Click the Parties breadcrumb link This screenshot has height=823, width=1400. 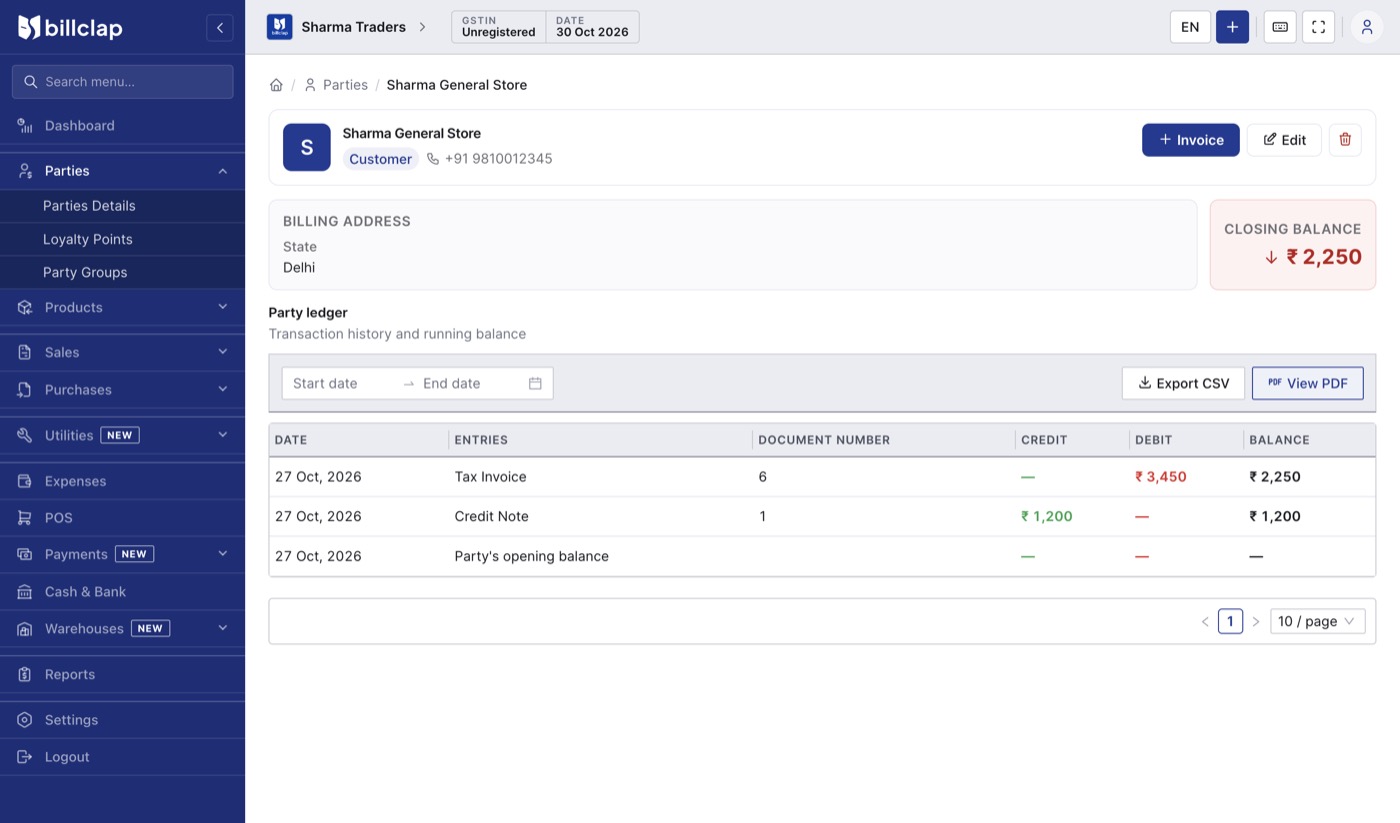(x=336, y=85)
